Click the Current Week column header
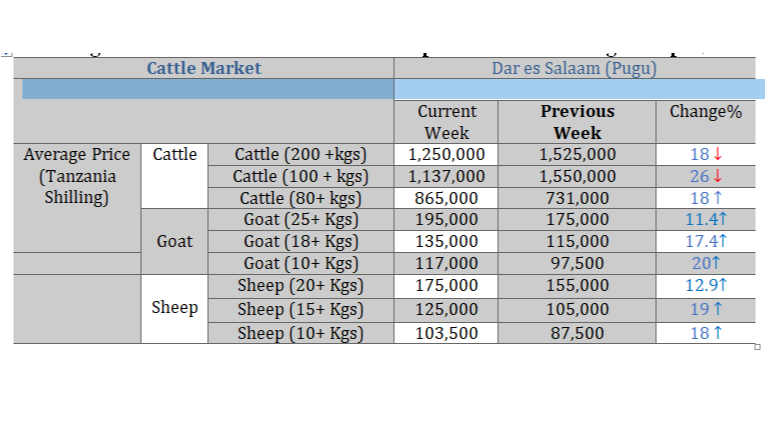Viewport: 776px width, 436px height. point(446,122)
